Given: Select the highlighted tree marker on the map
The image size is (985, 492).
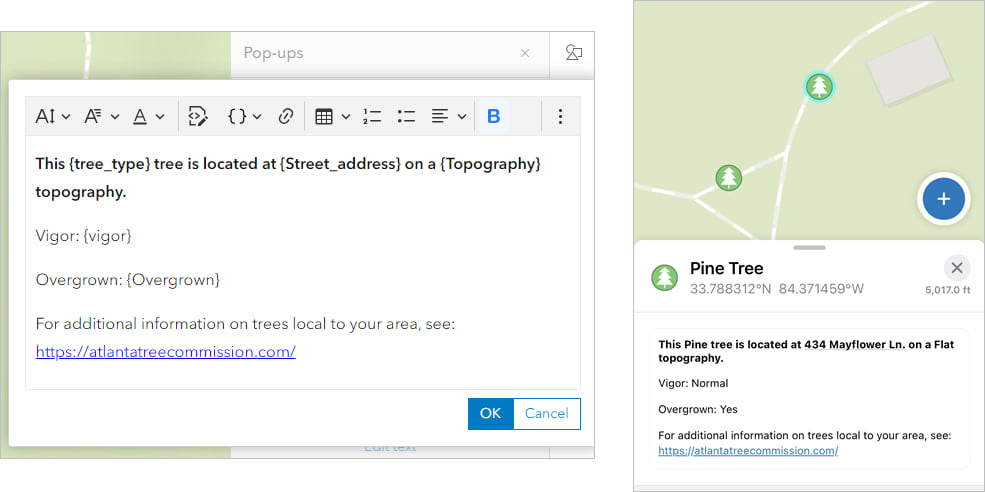Looking at the screenshot, I should point(819,86).
